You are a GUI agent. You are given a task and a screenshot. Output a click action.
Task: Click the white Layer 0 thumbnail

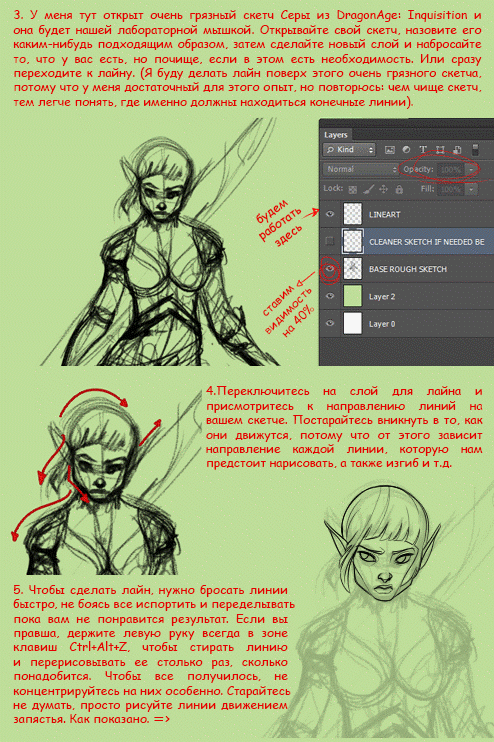(x=353, y=324)
